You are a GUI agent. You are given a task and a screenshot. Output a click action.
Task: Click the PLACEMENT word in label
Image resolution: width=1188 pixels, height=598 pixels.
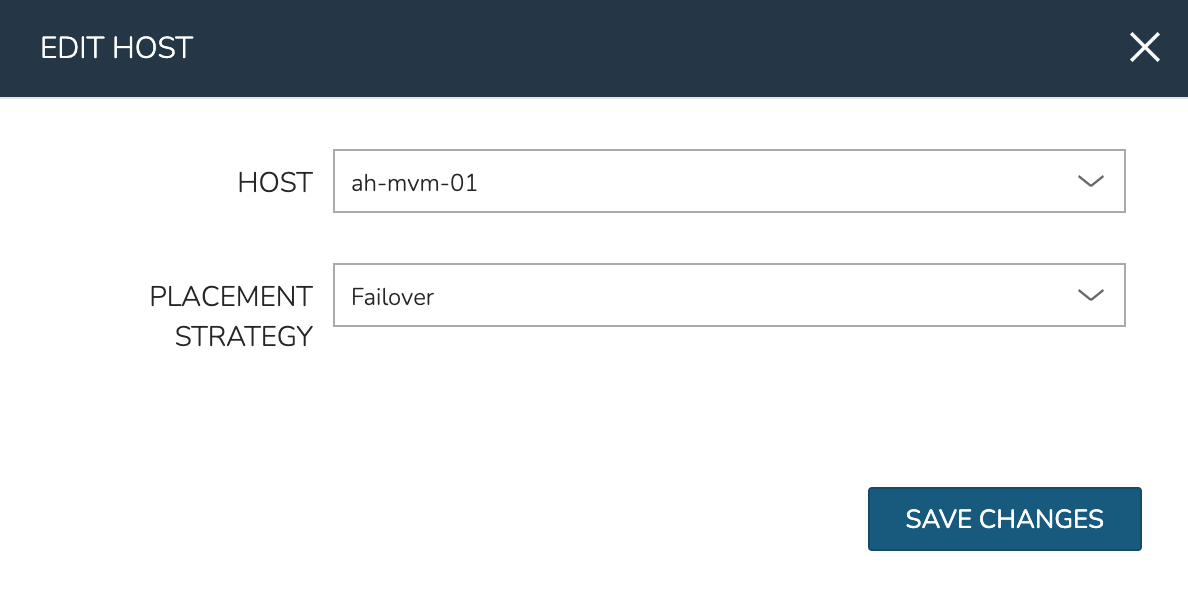click(231, 297)
